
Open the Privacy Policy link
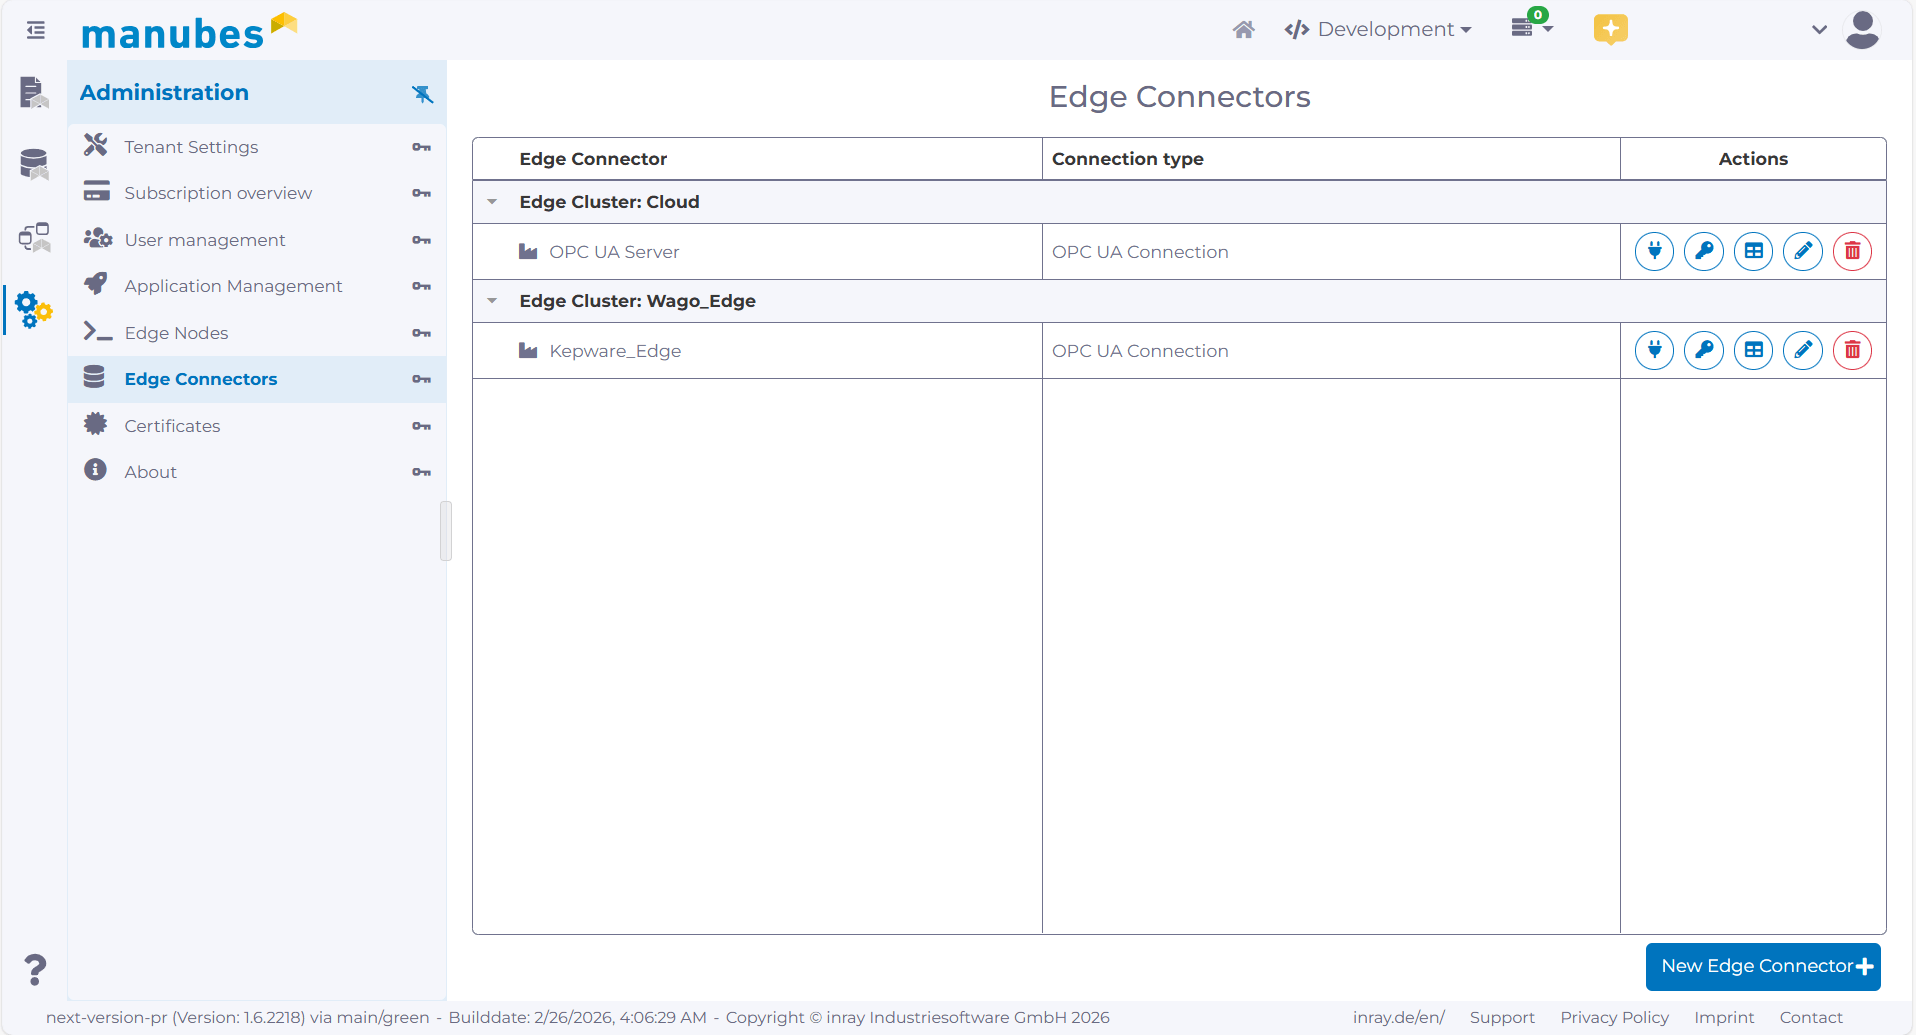(x=1614, y=1017)
